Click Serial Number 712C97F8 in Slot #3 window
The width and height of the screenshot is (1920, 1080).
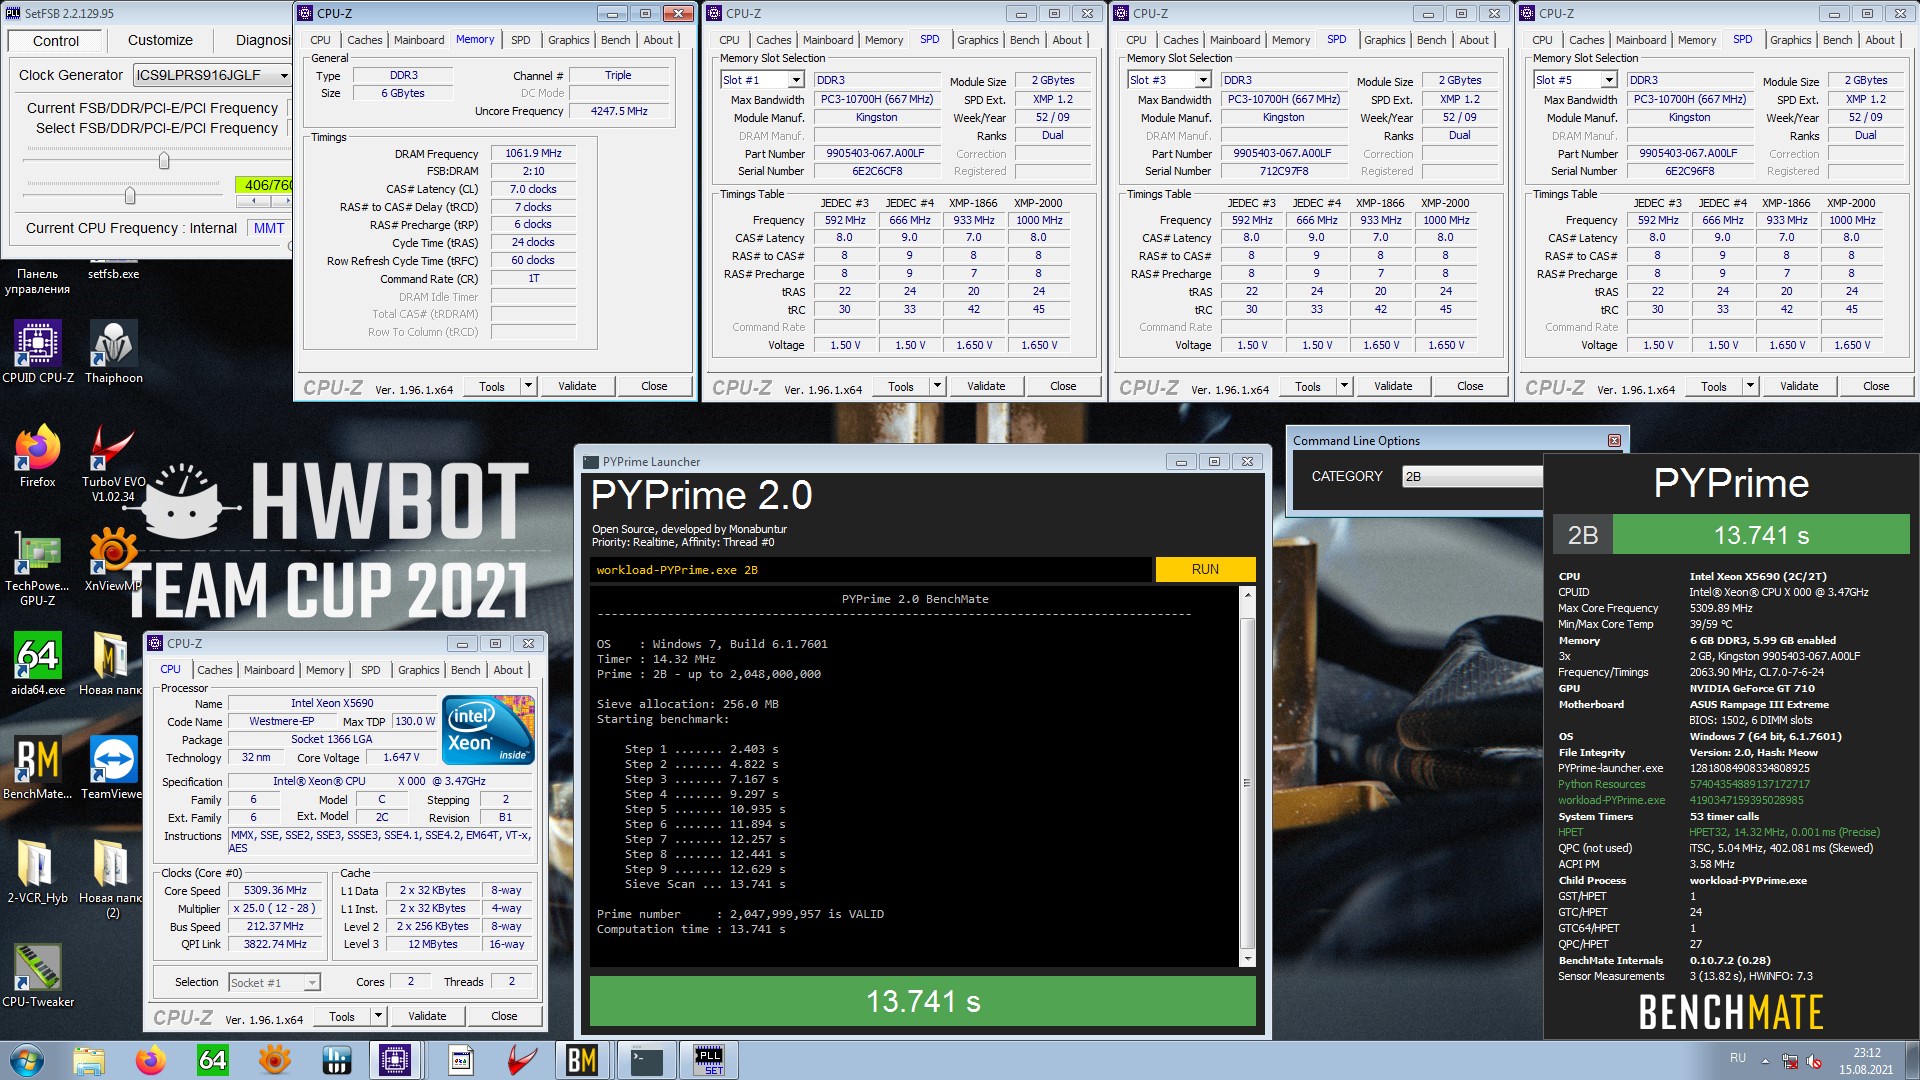click(x=1283, y=171)
